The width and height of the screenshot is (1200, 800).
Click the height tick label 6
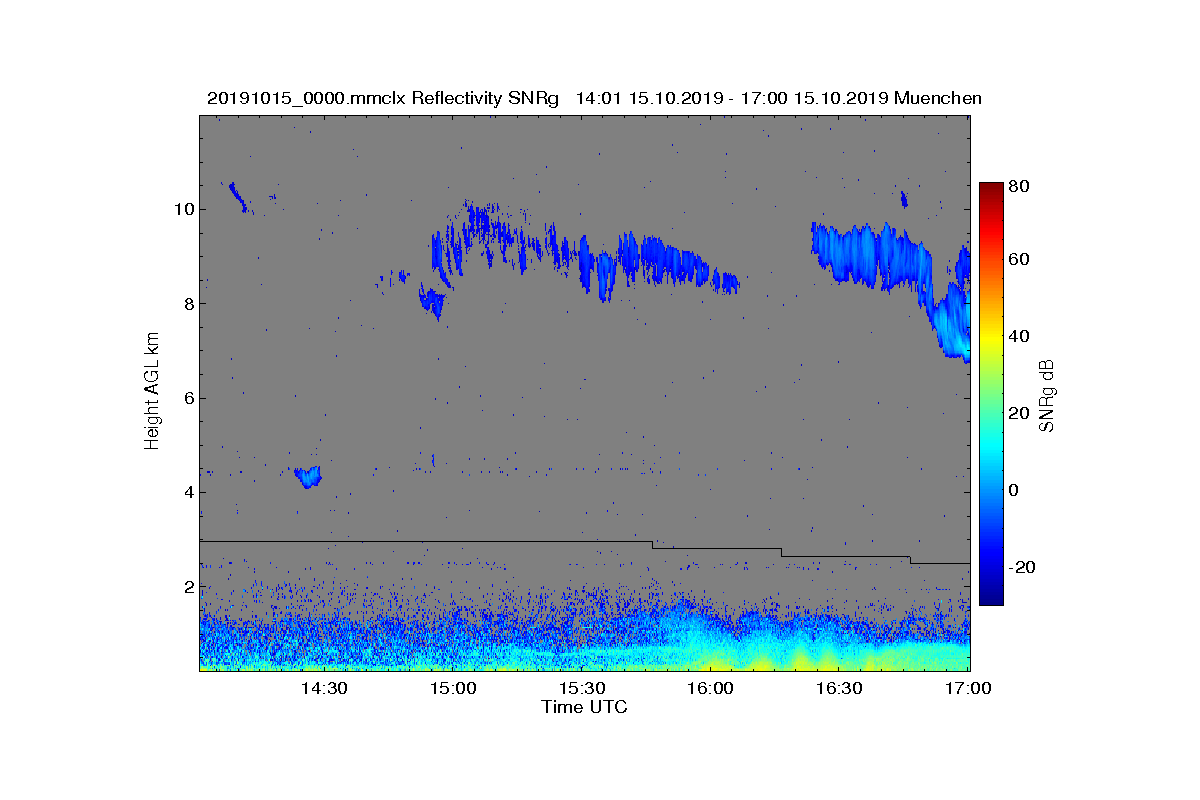(188, 398)
